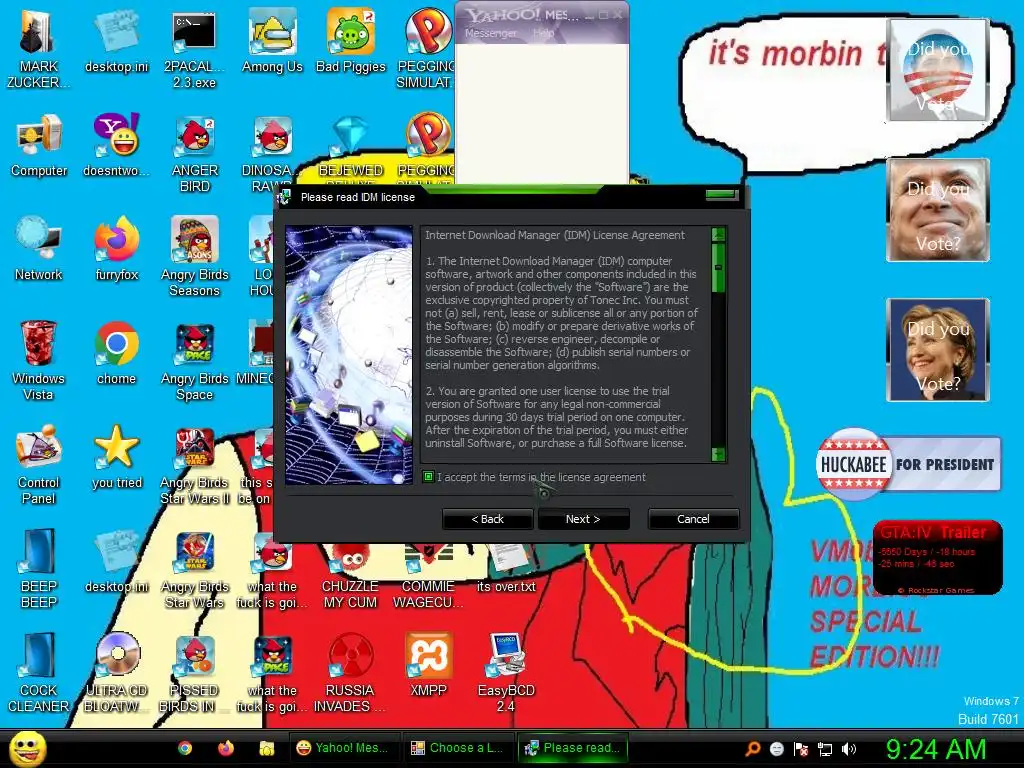Select the Angry Birds Space icon

point(195,362)
